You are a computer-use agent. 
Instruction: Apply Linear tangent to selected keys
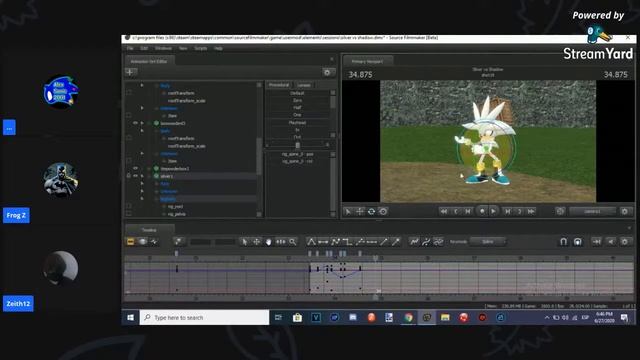[x=336, y=242]
